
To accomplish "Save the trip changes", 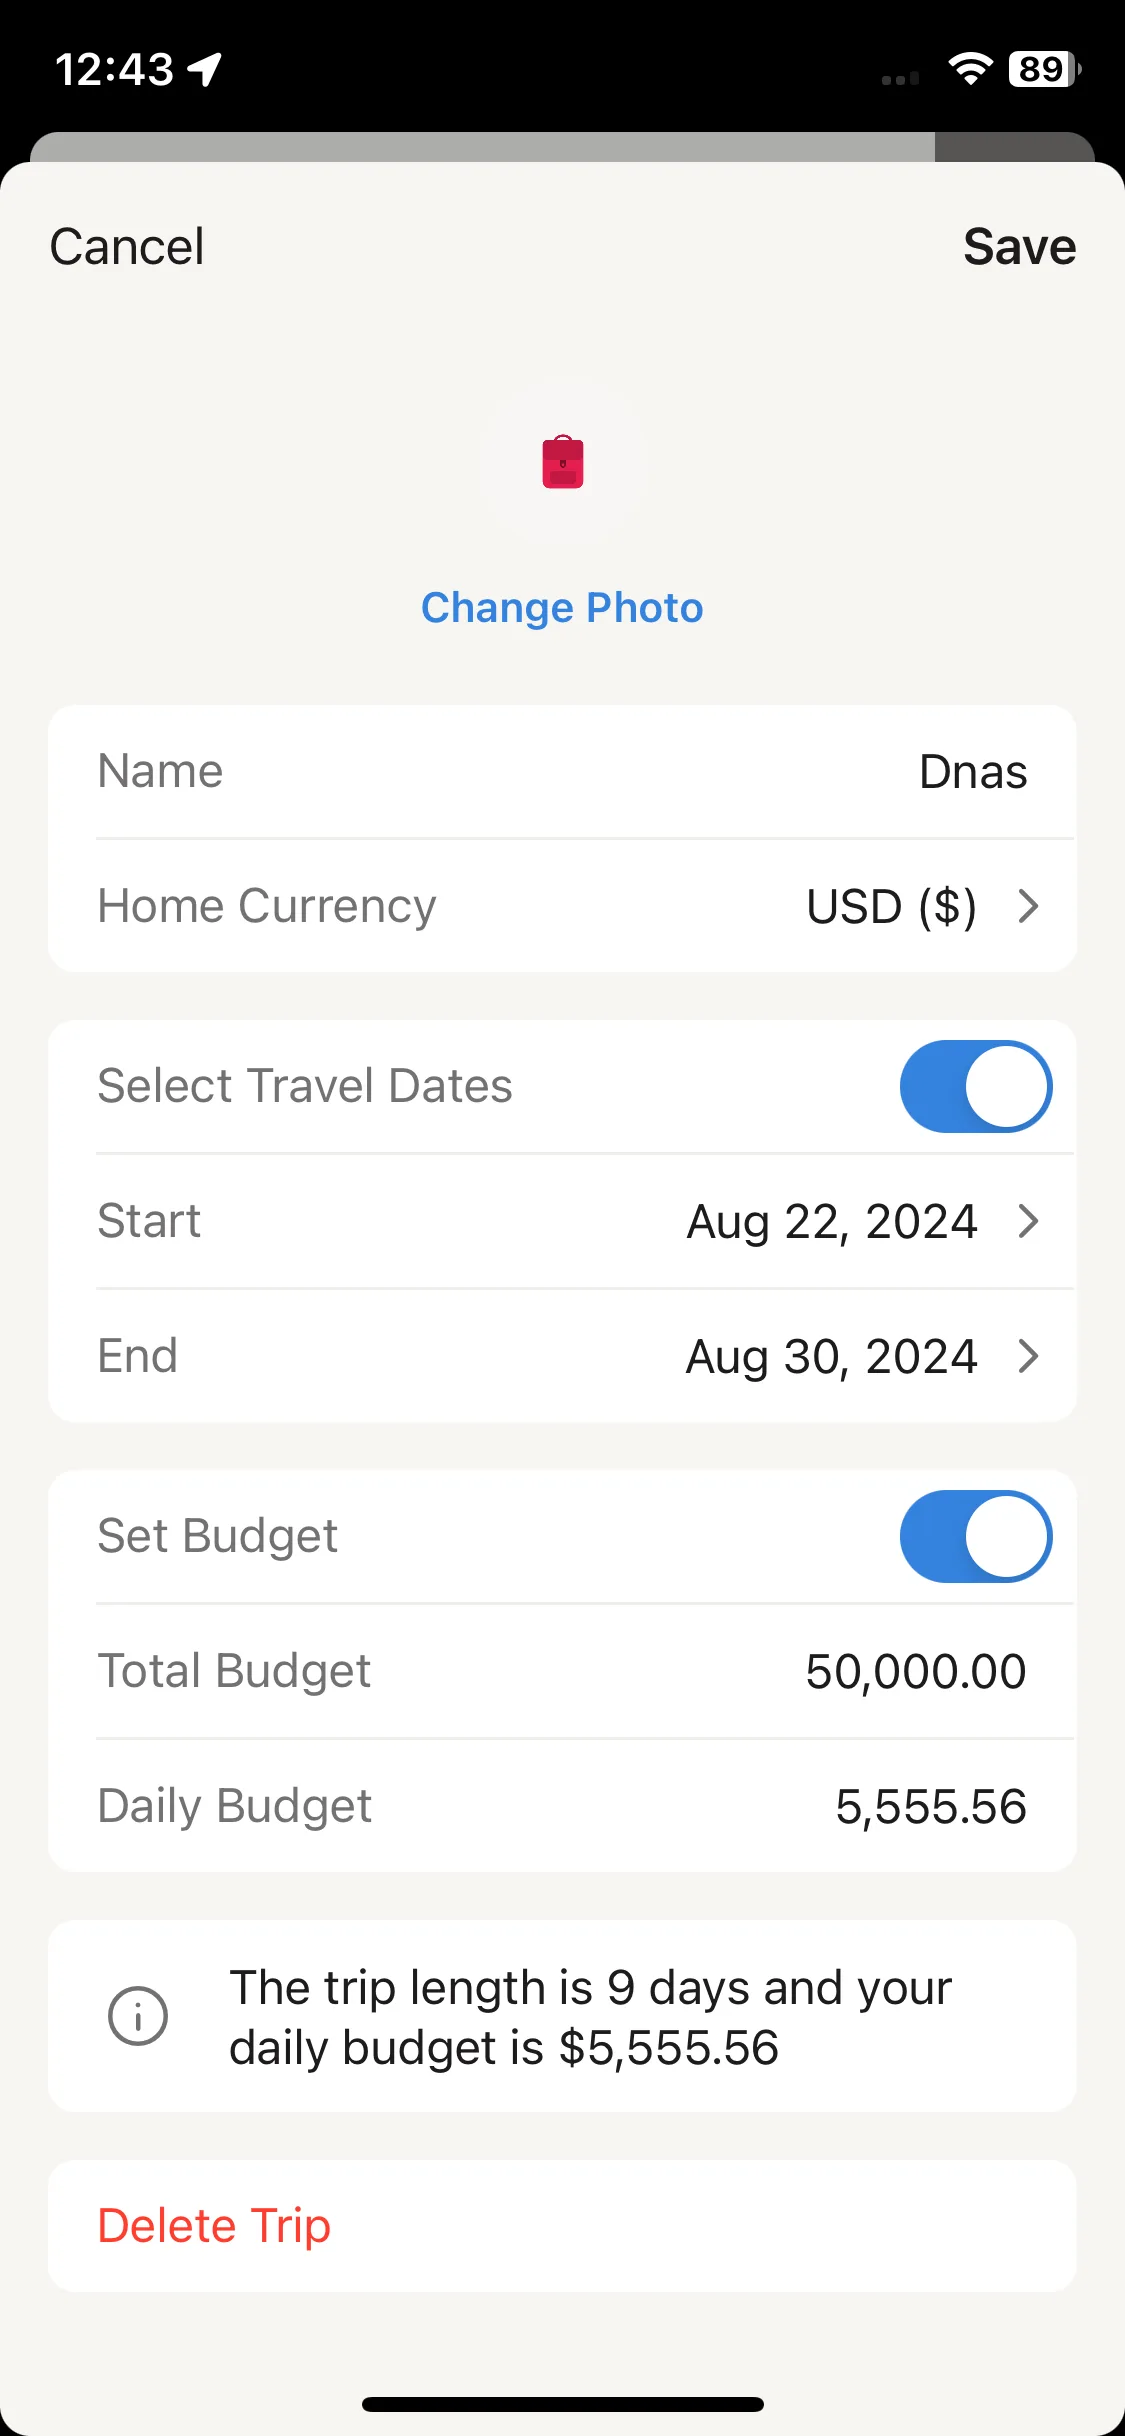I will click(x=1019, y=246).
